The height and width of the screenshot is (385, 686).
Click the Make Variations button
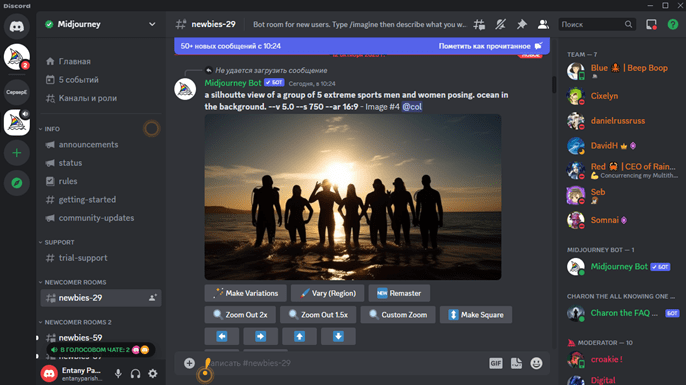[245, 293]
